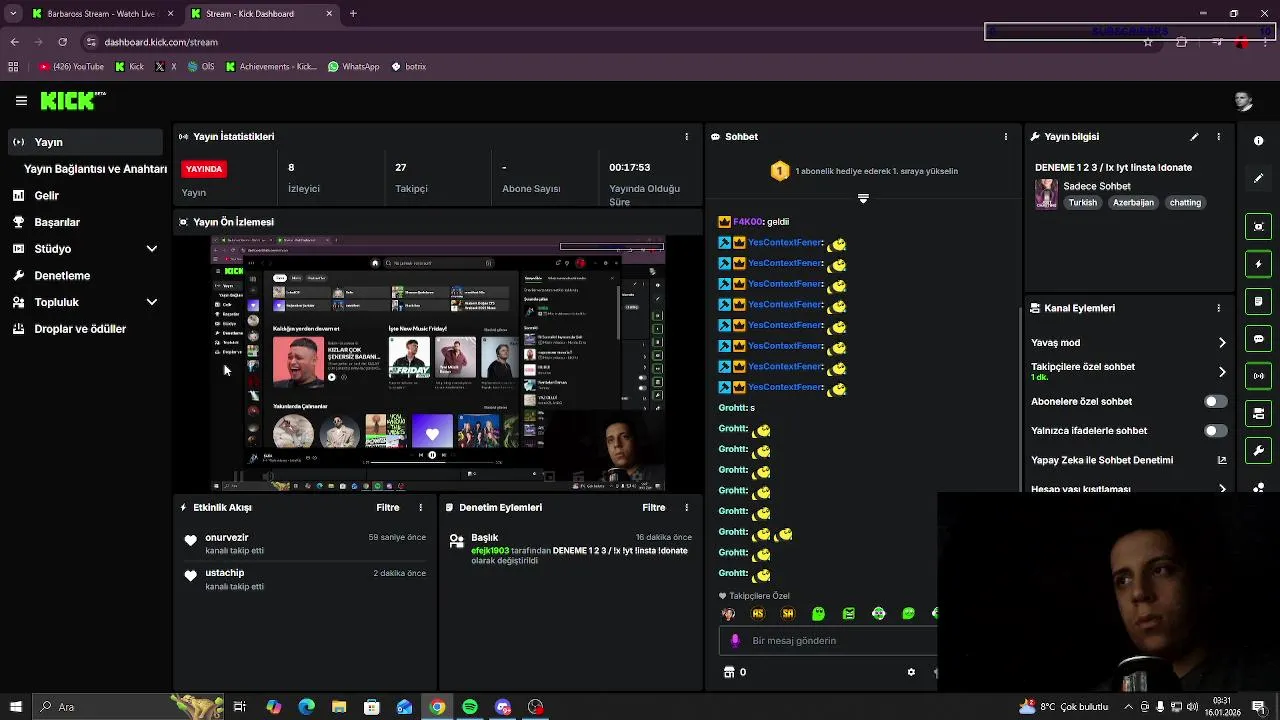Image resolution: width=1280 pixels, height=720 pixels.
Task: Open Achievements - Kick bookmark
Action: click(x=271, y=67)
